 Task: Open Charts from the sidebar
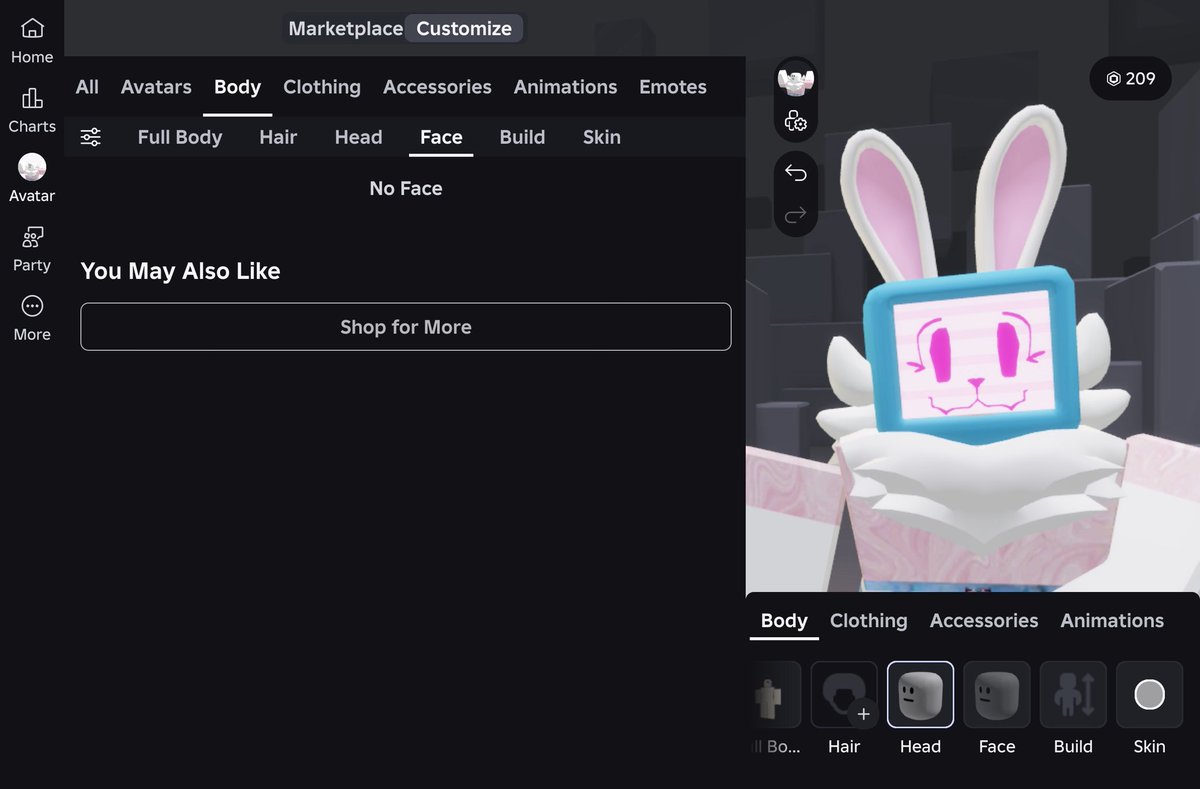32,110
